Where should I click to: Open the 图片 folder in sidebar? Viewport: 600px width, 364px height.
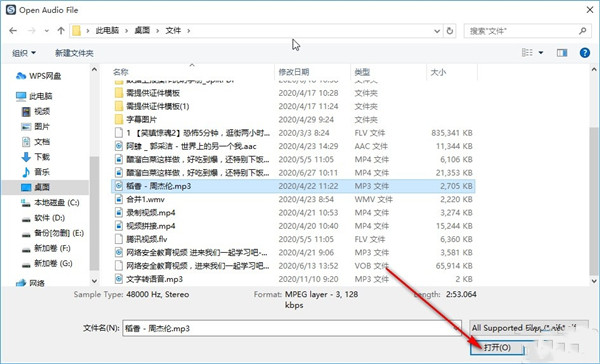point(36,126)
